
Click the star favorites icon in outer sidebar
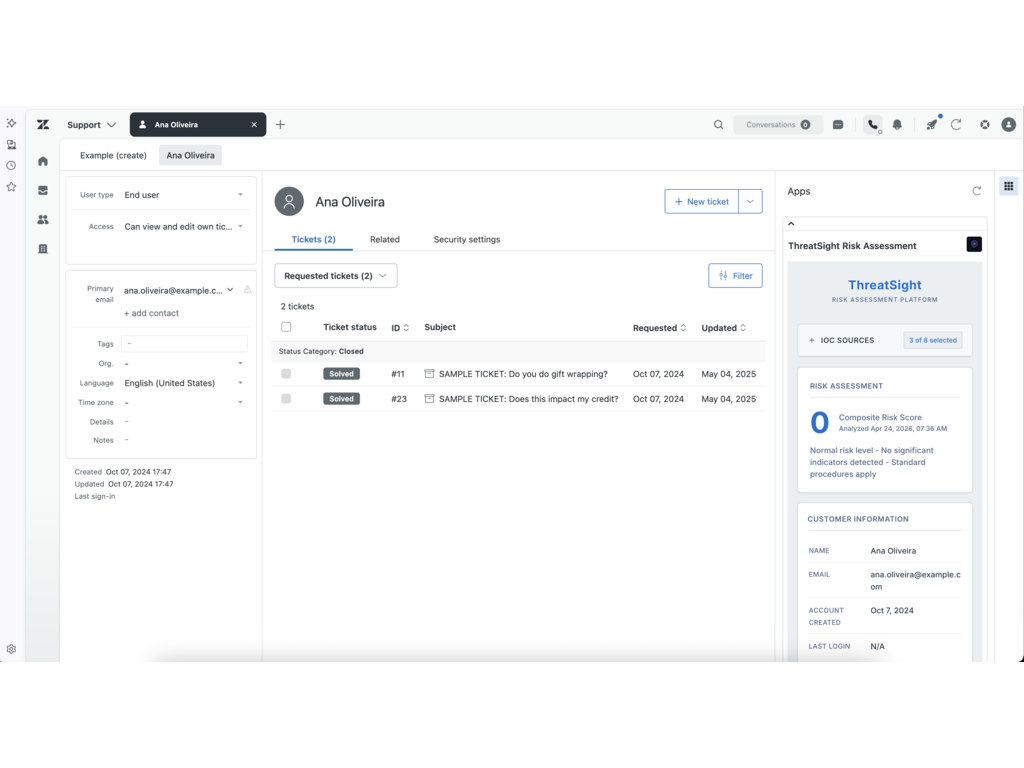click(11, 187)
